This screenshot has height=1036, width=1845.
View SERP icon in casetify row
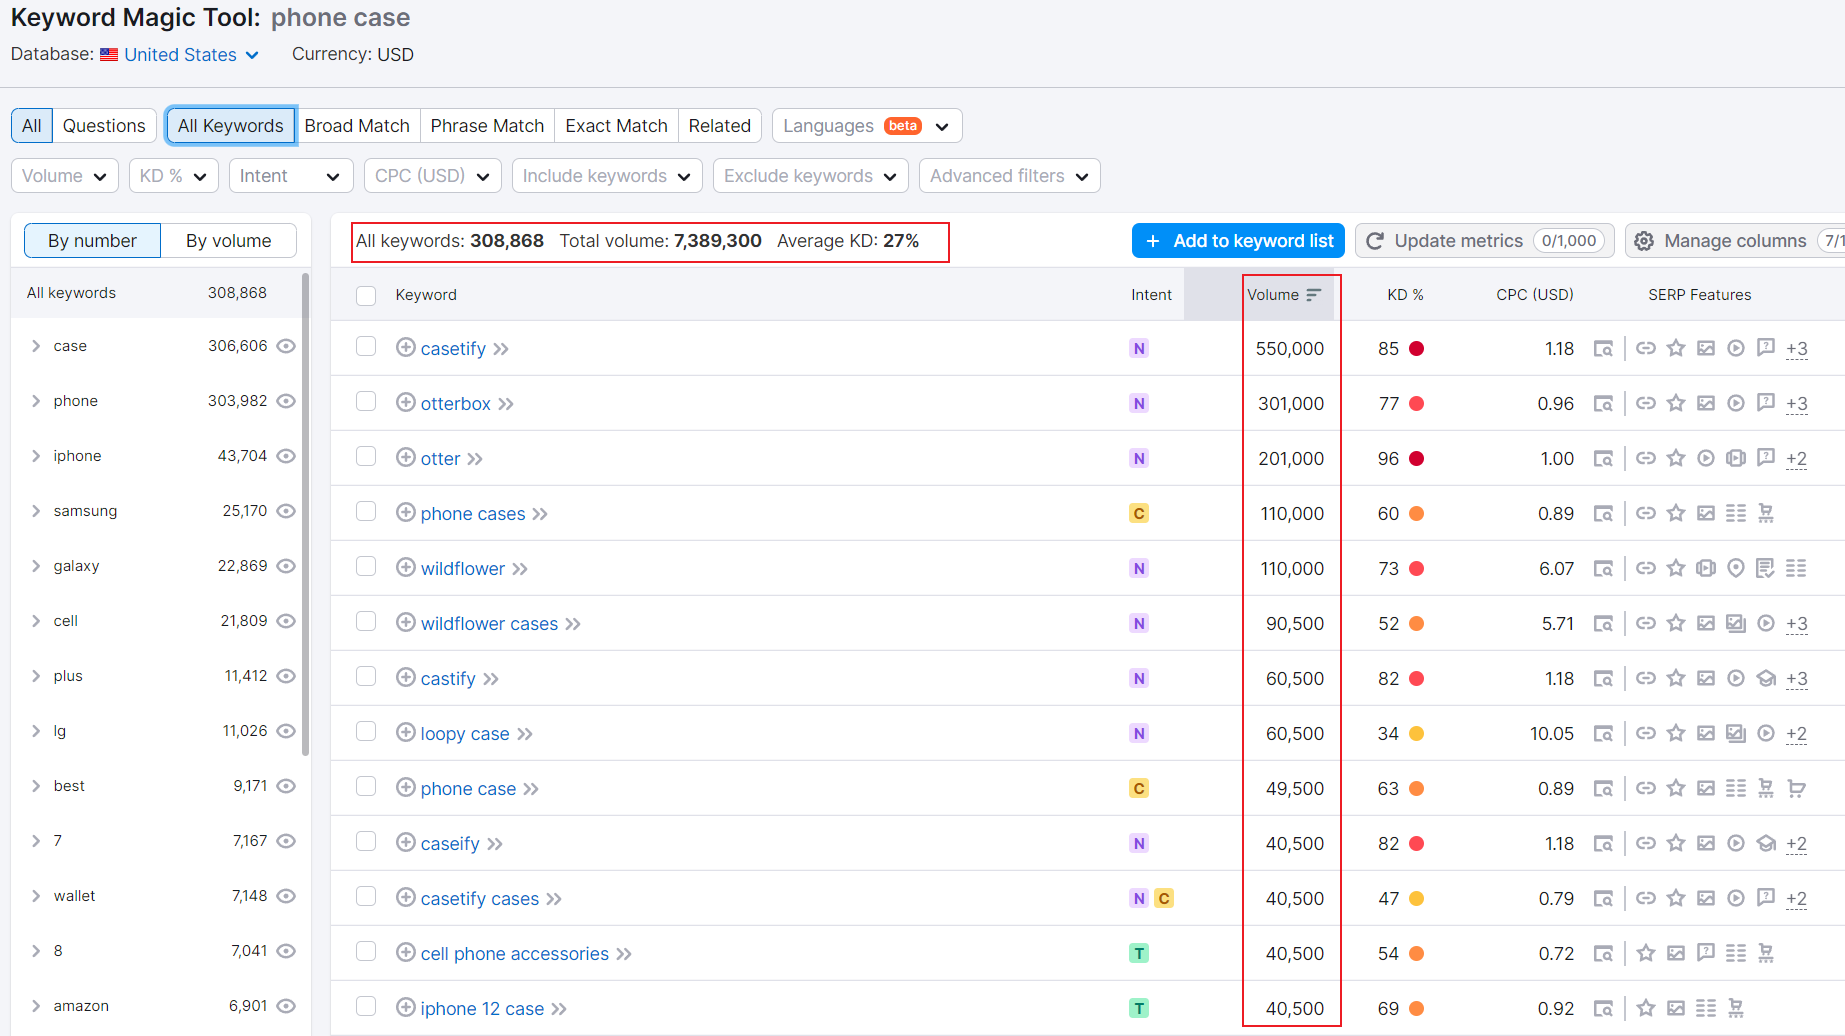[1603, 348]
